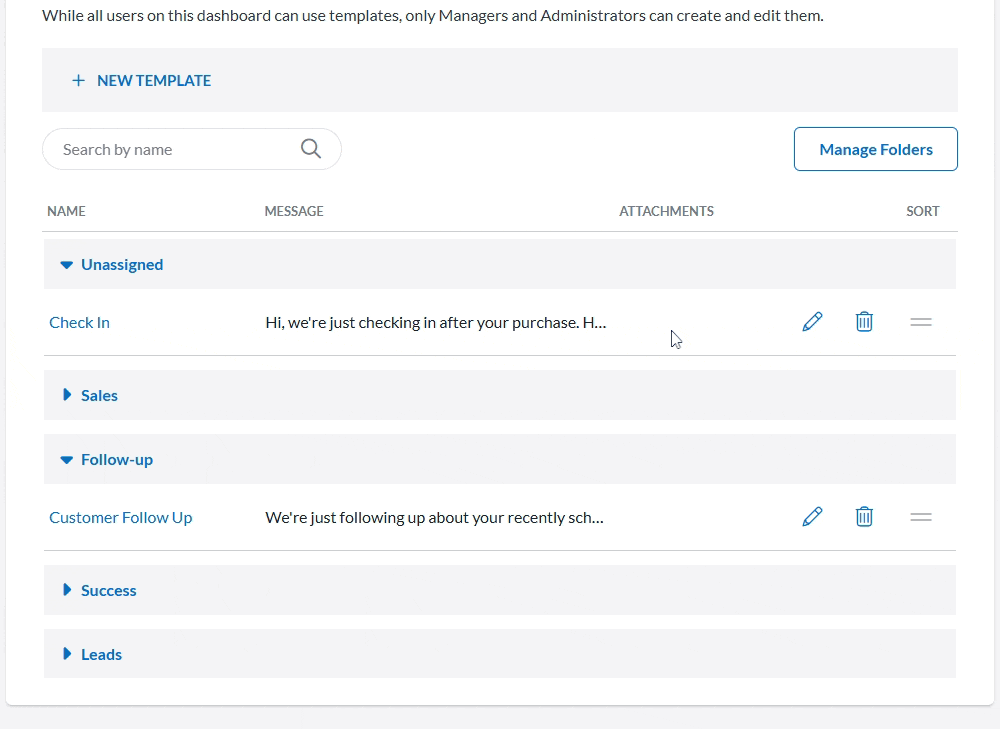The width and height of the screenshot is (1000, 729).
Task: Focus the Search by name field
Action: click(x=170, y=149)
